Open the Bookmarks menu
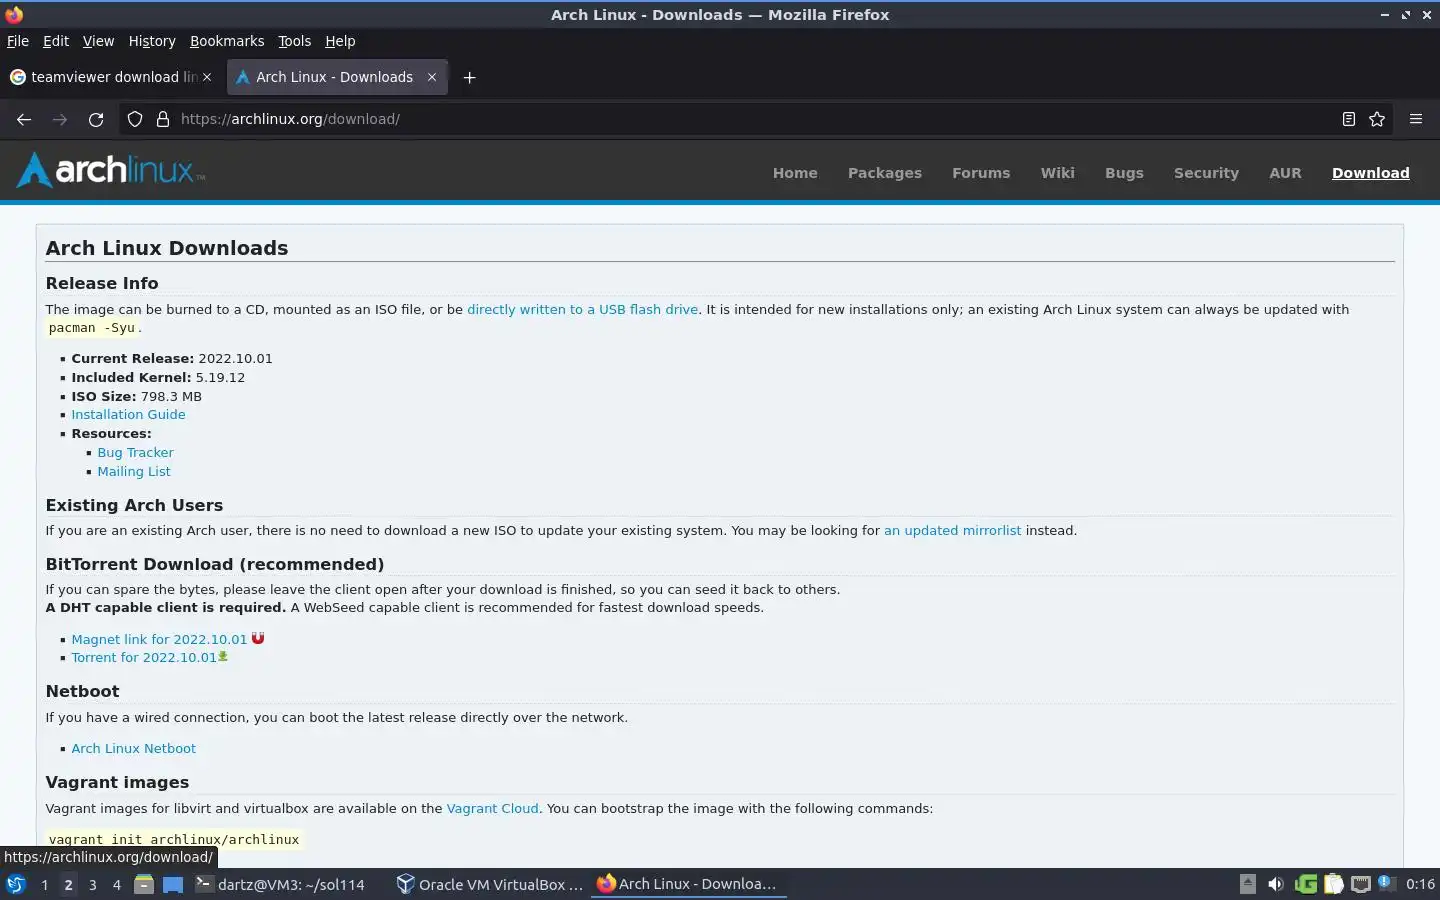 tap(227, 41)
